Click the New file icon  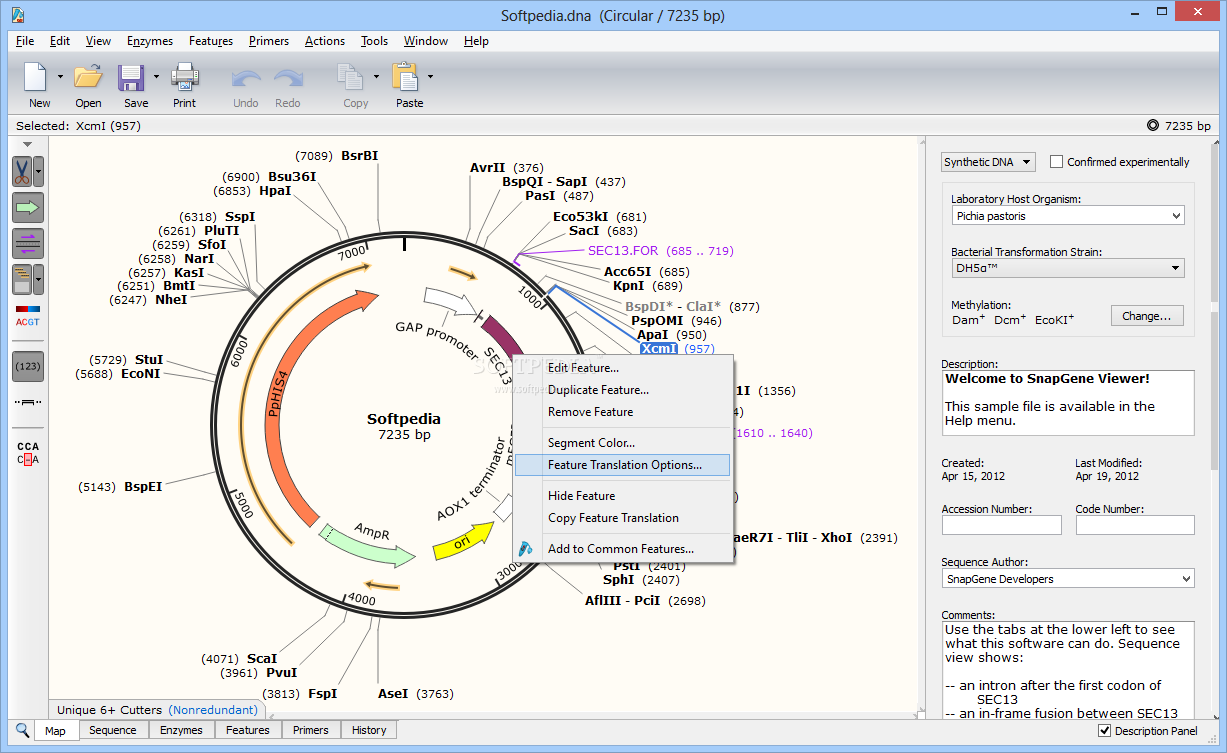point(37,77)
